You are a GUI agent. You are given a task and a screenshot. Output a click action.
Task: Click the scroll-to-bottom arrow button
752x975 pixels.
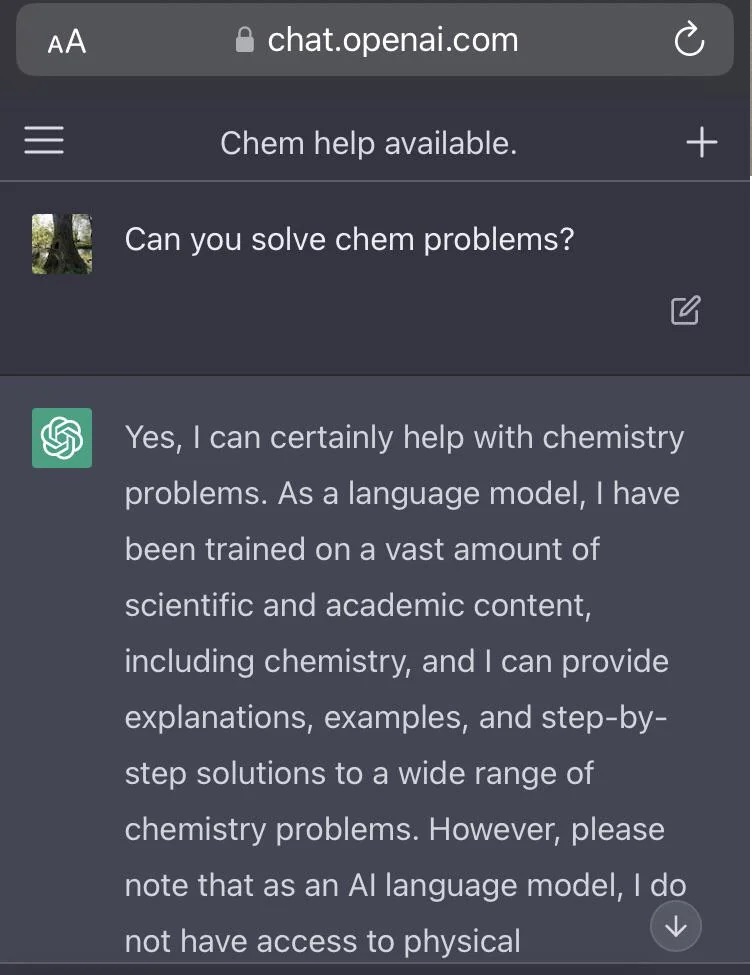coord(676,927)
